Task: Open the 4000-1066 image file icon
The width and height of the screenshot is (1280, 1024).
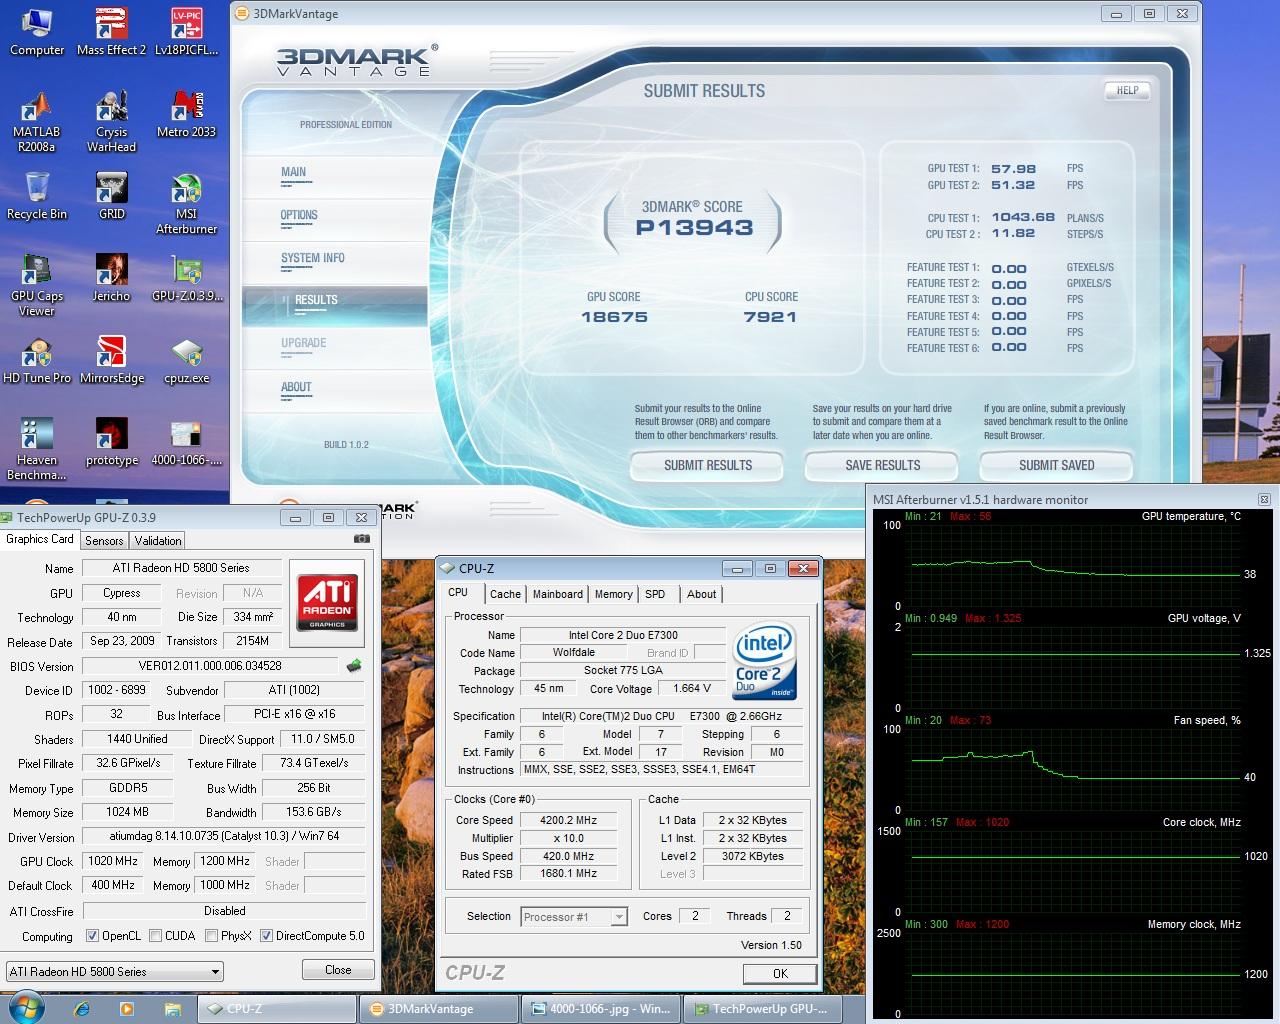Action: click(x=186, y=443)
